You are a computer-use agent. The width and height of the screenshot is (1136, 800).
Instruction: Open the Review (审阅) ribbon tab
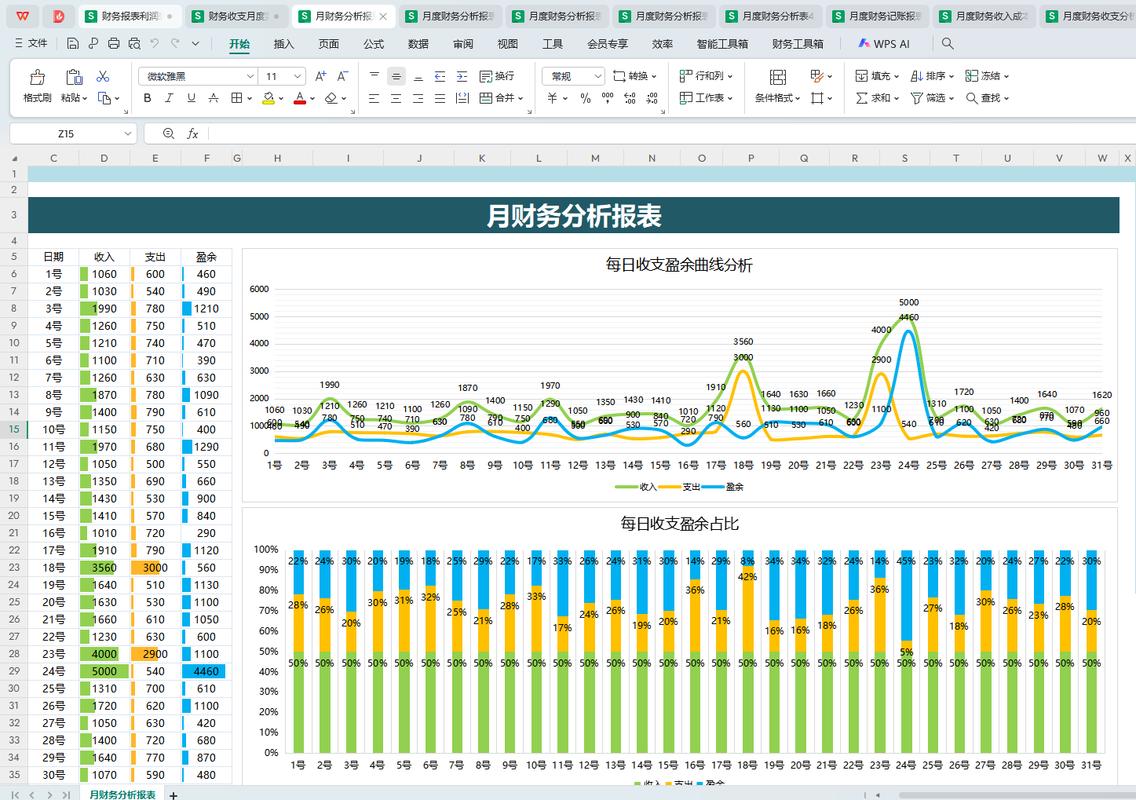463,43
